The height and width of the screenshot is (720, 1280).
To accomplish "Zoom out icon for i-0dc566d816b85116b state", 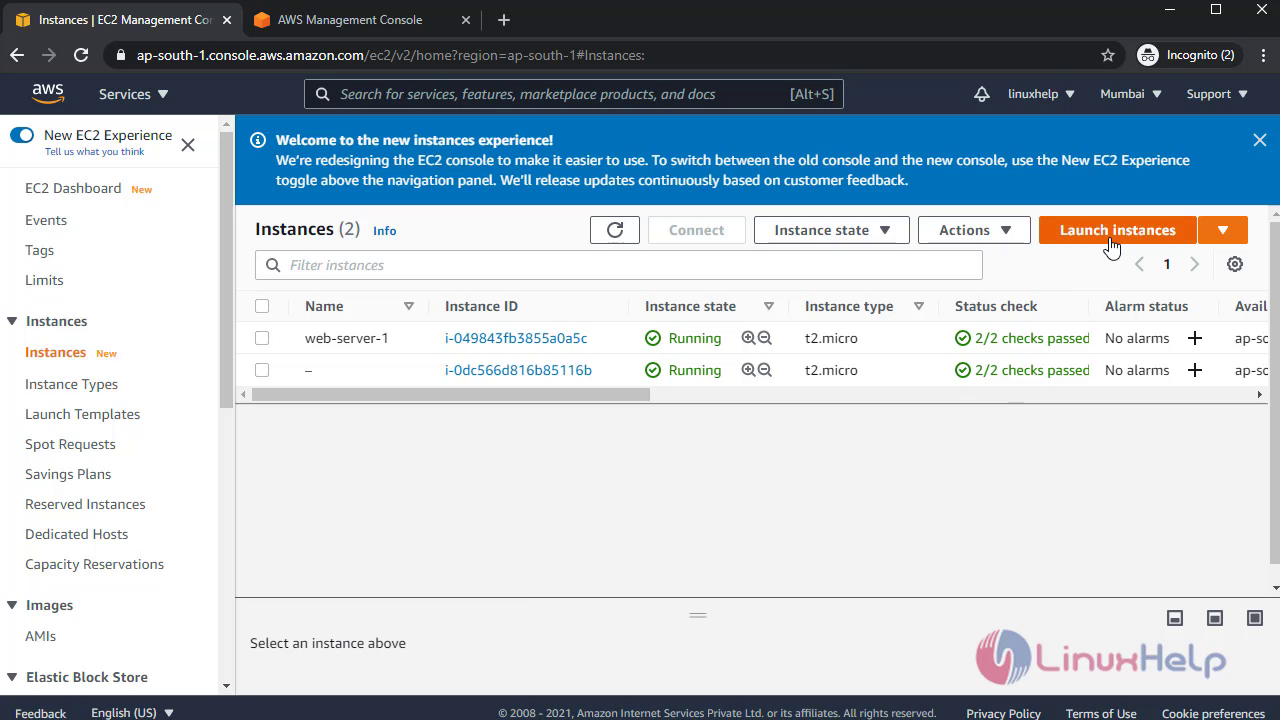I will pyautogui.click(x=765, y=370).
